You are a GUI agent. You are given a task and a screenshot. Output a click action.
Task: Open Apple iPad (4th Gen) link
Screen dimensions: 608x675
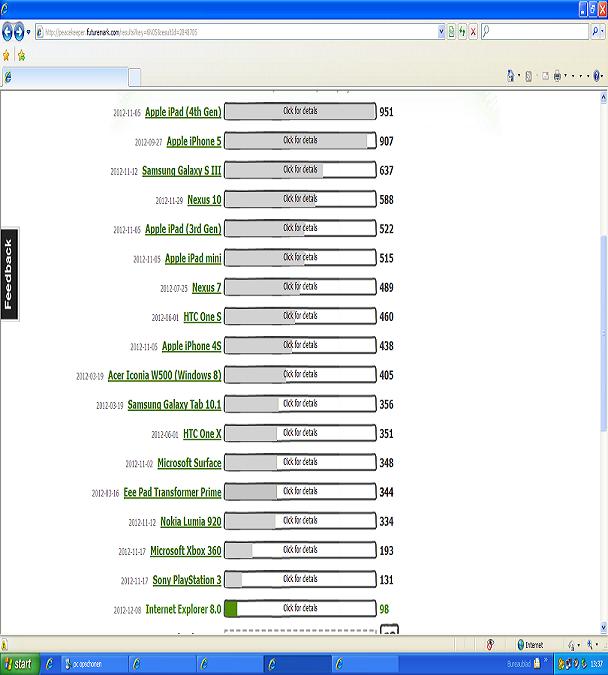(x=183, y=112)
